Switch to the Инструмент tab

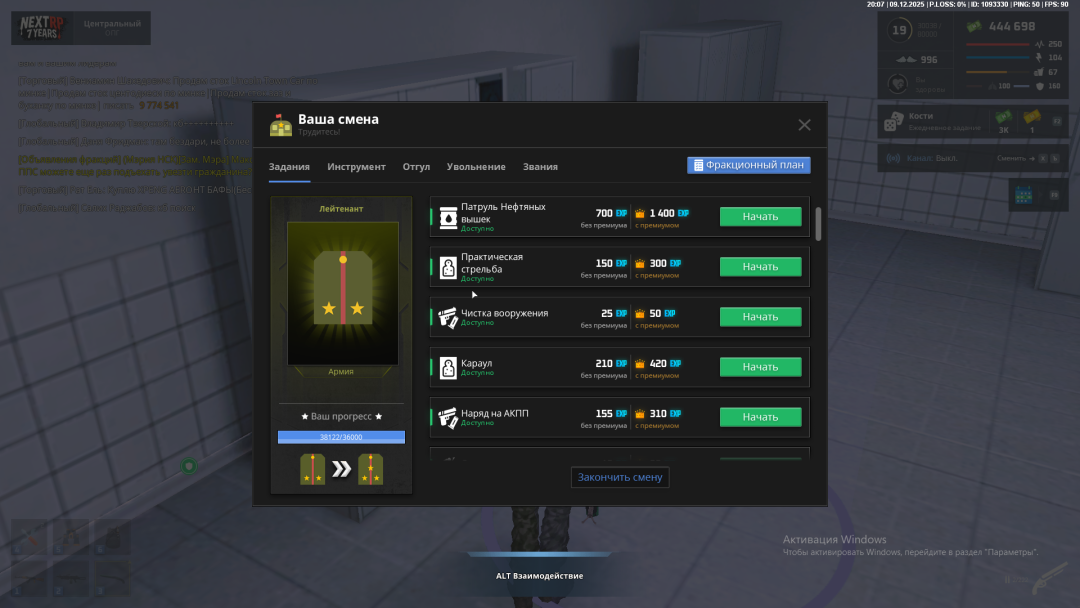356,167
